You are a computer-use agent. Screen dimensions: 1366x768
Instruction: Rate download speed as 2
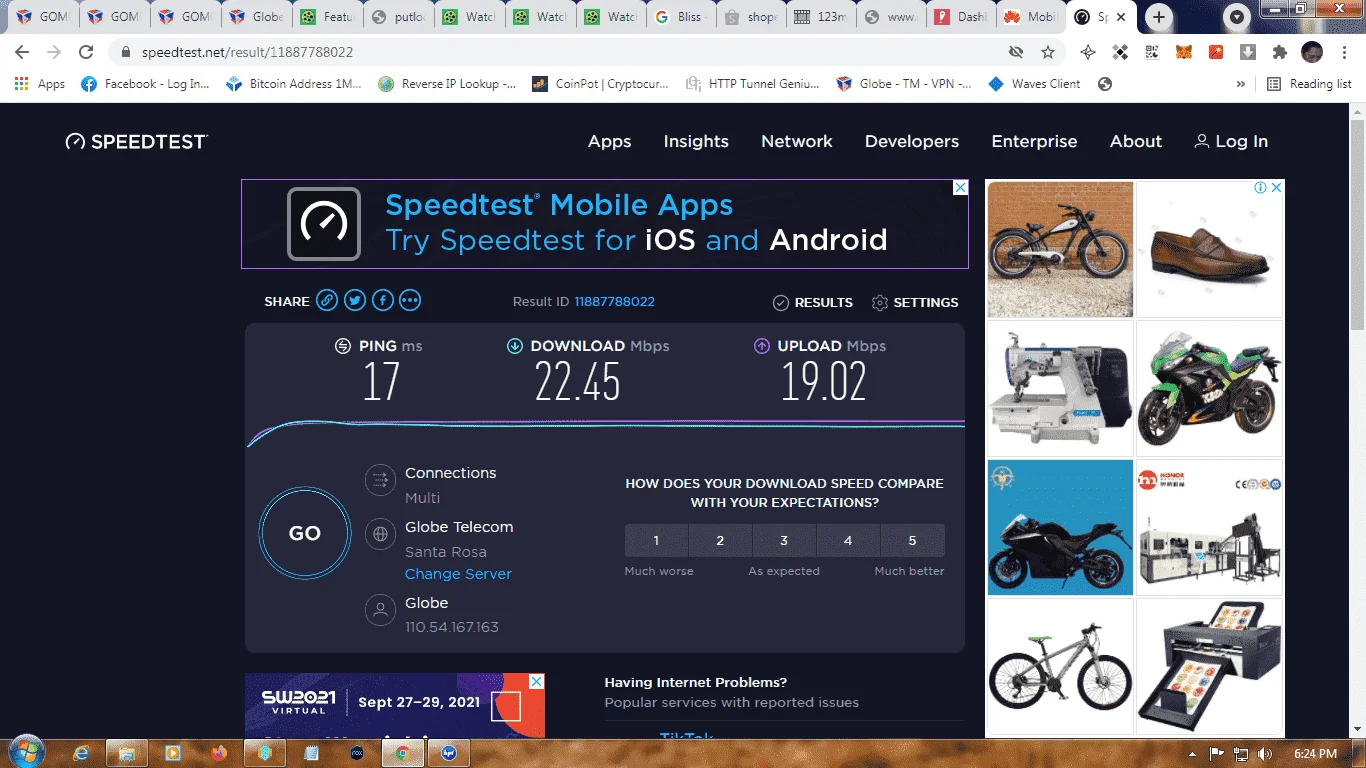pyautogui.click(x=720, y=540)
